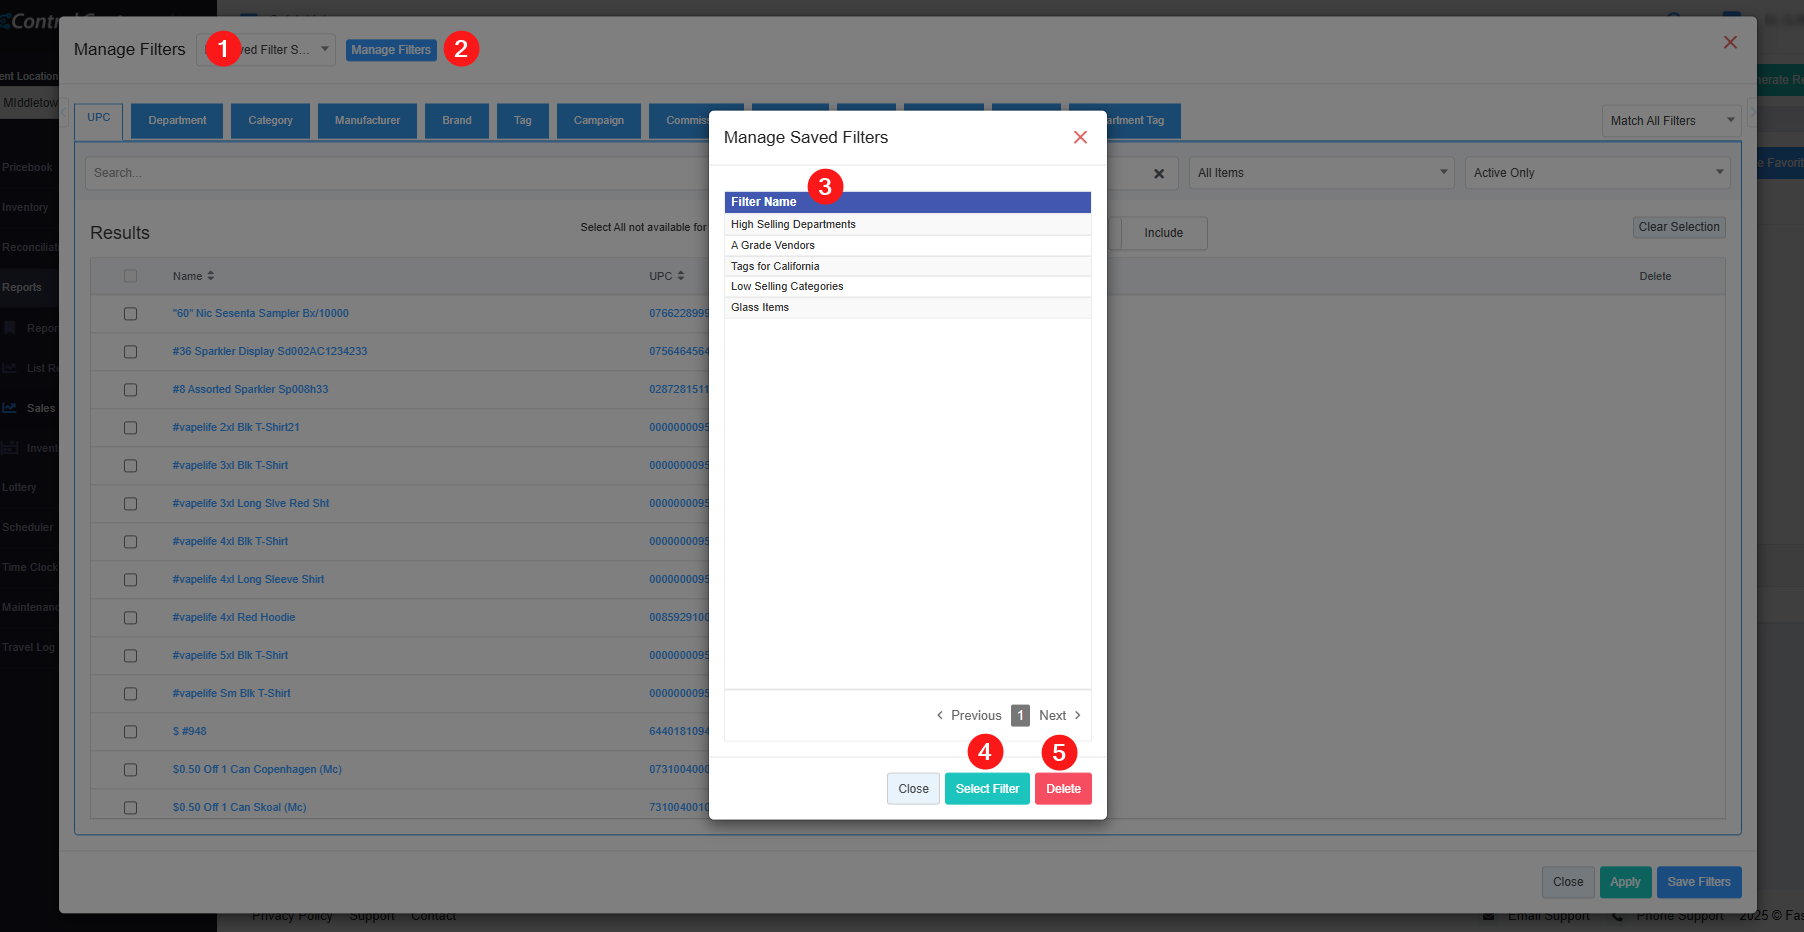Close the Manage Saved Filters dialog with X
Screen dimensions: 1804x932
(1080, 138)
